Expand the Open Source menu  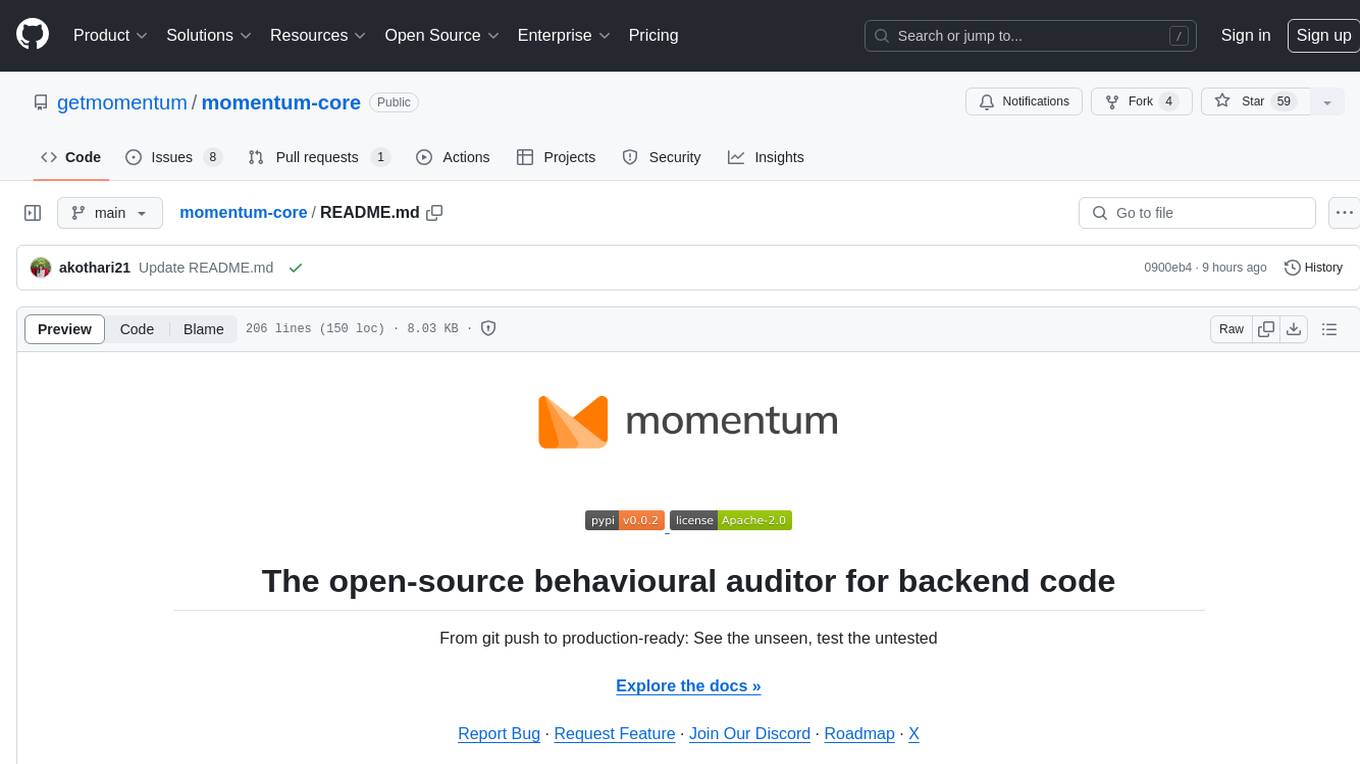(x=441, y=35)
